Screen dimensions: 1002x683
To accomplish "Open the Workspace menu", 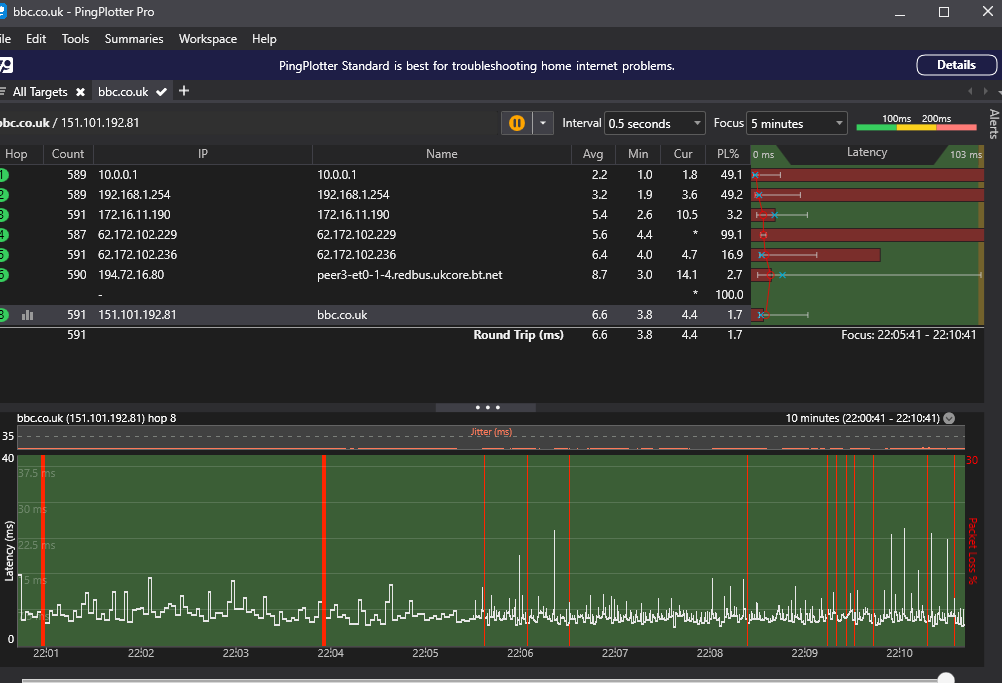I will 208,39.
